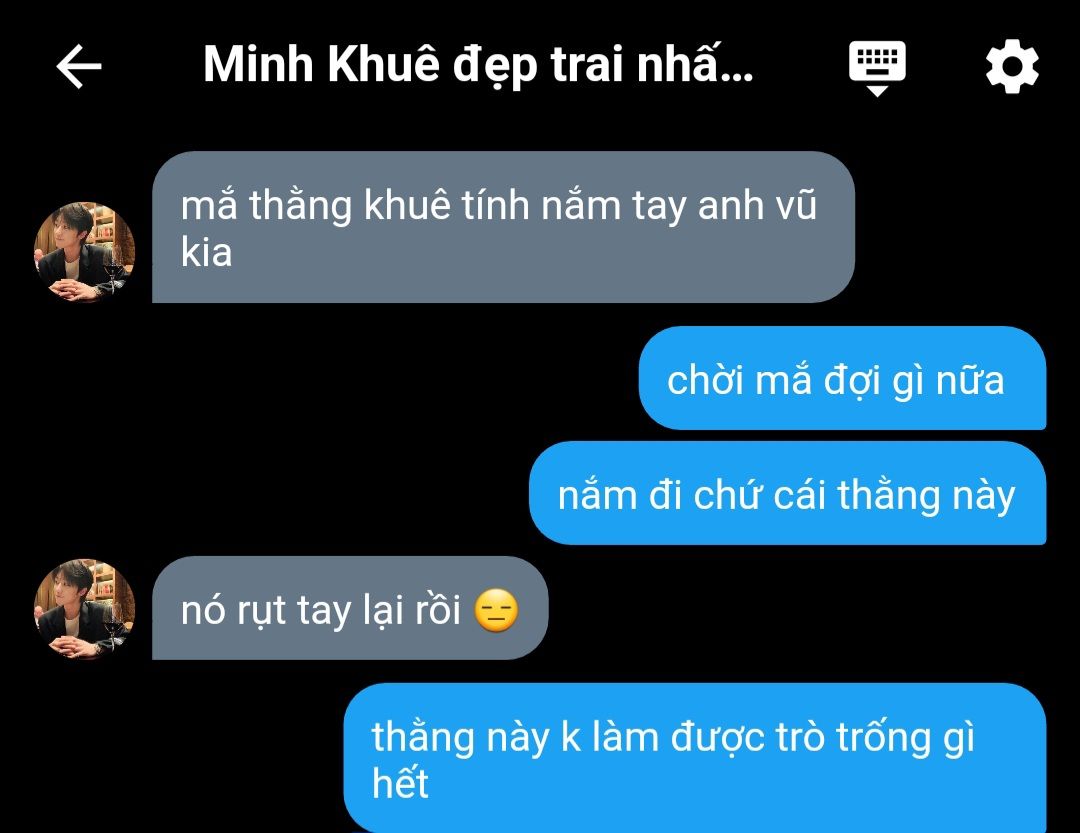
Task: Open chat settings gear icon
Action: (x=1012, y=66)
